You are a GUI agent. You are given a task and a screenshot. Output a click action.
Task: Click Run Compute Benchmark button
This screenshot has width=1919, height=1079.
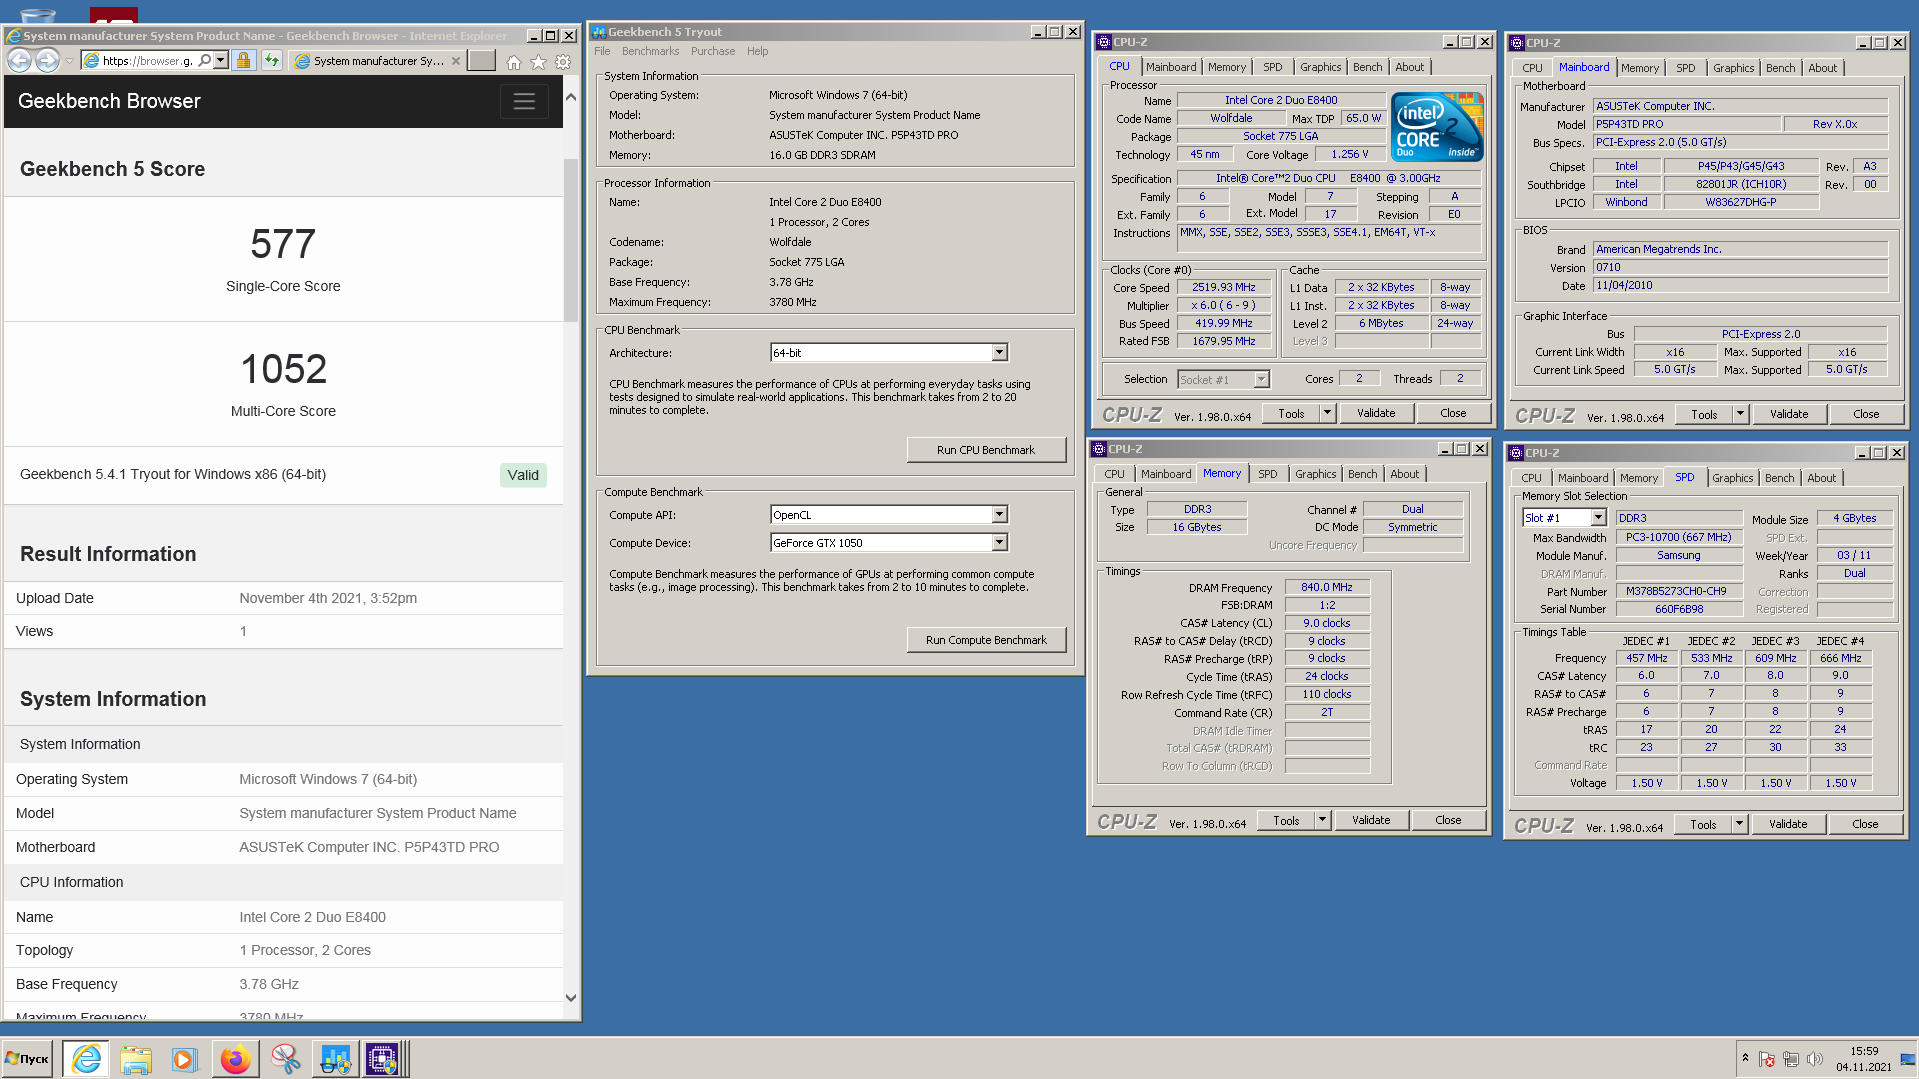click(985, 640)
